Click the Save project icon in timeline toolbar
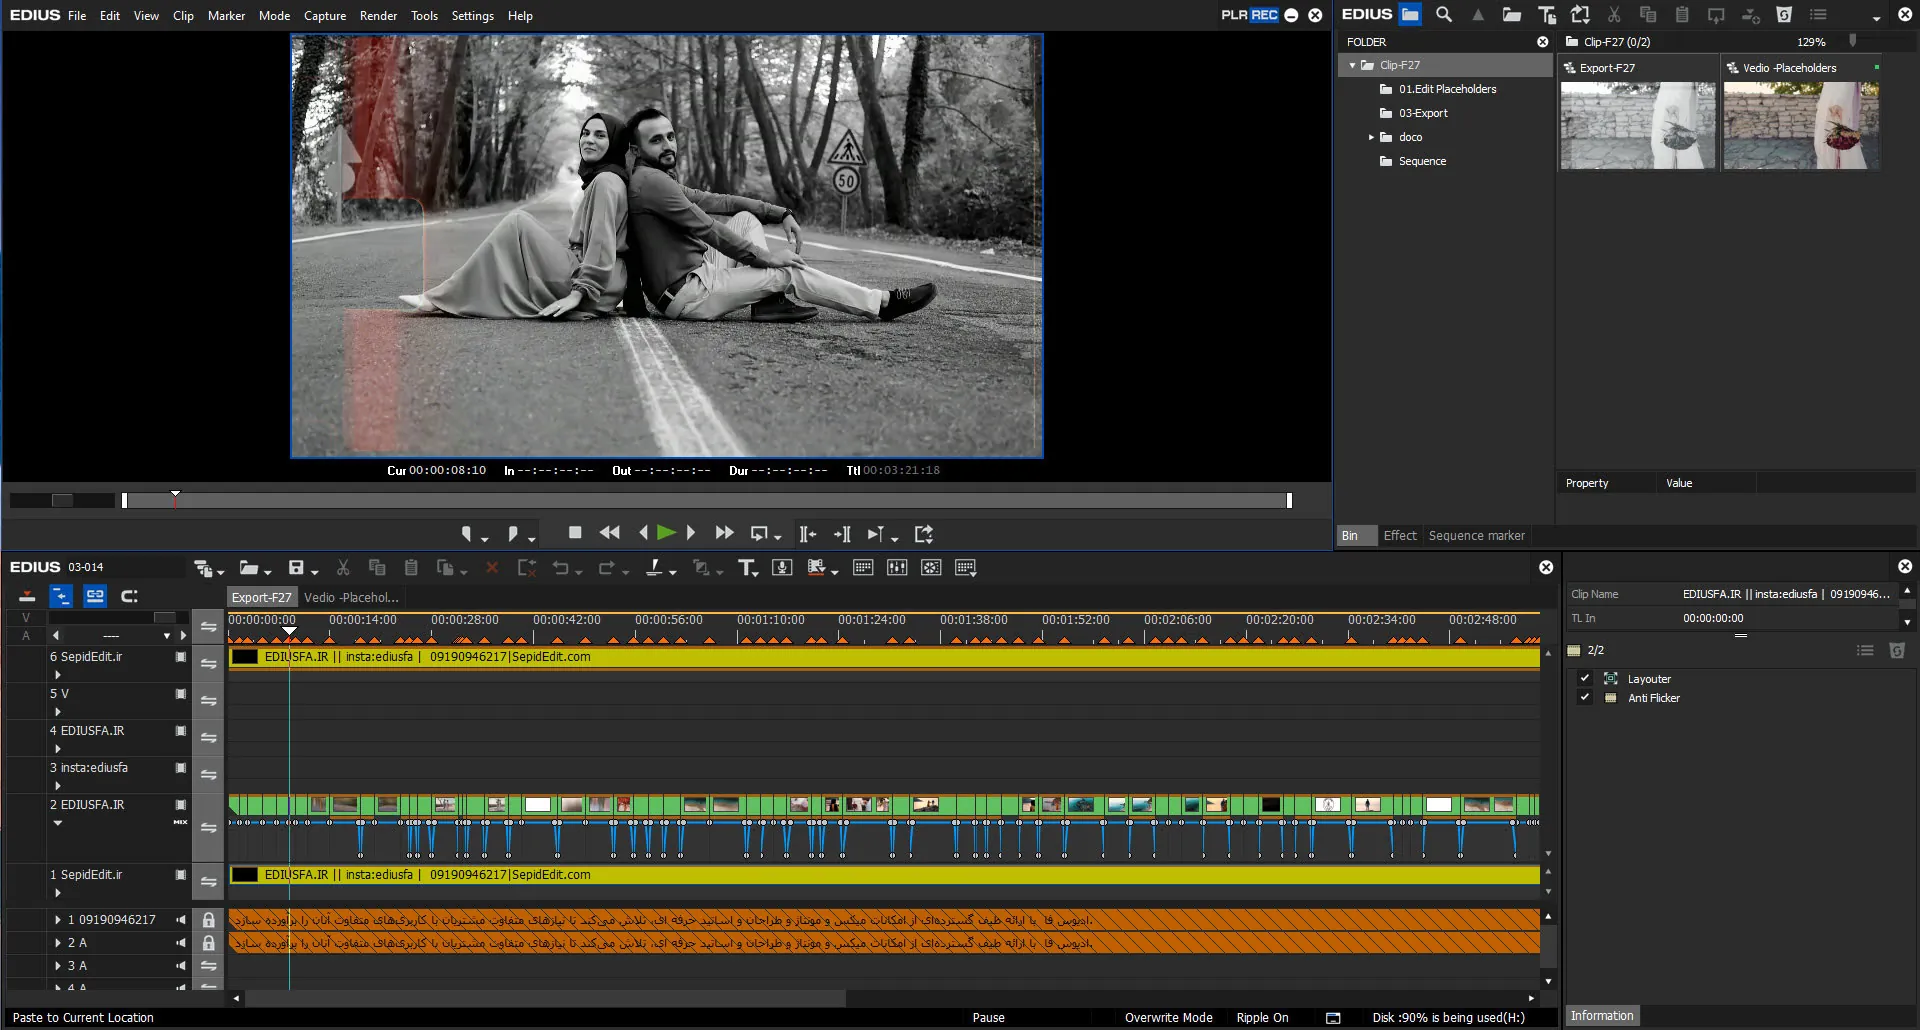The image size is (1920, 1030). click(296, 568)
